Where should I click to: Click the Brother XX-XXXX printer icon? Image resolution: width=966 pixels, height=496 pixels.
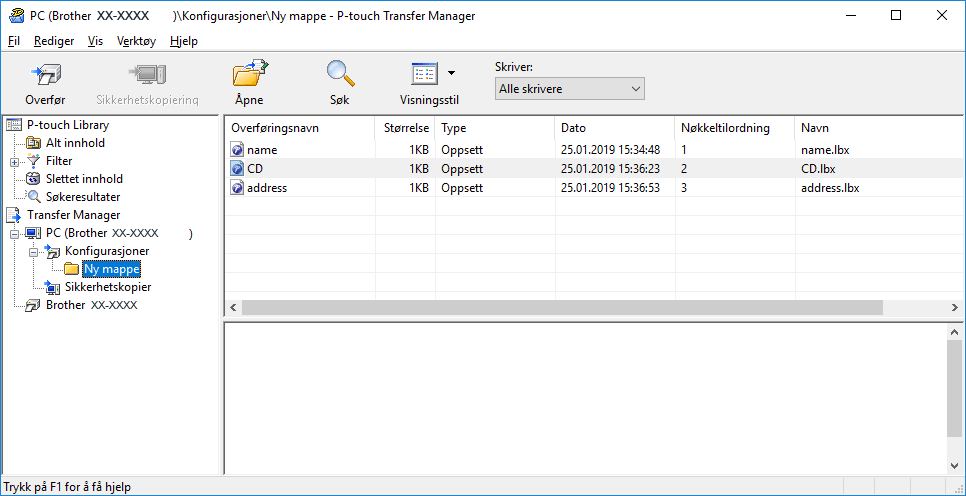coord(33,306)
